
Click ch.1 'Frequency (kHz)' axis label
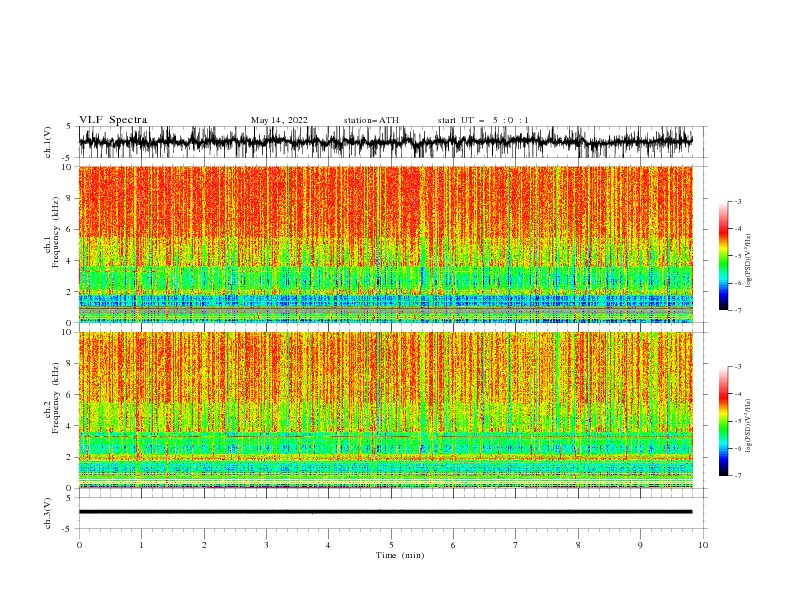tap(56, 233)
